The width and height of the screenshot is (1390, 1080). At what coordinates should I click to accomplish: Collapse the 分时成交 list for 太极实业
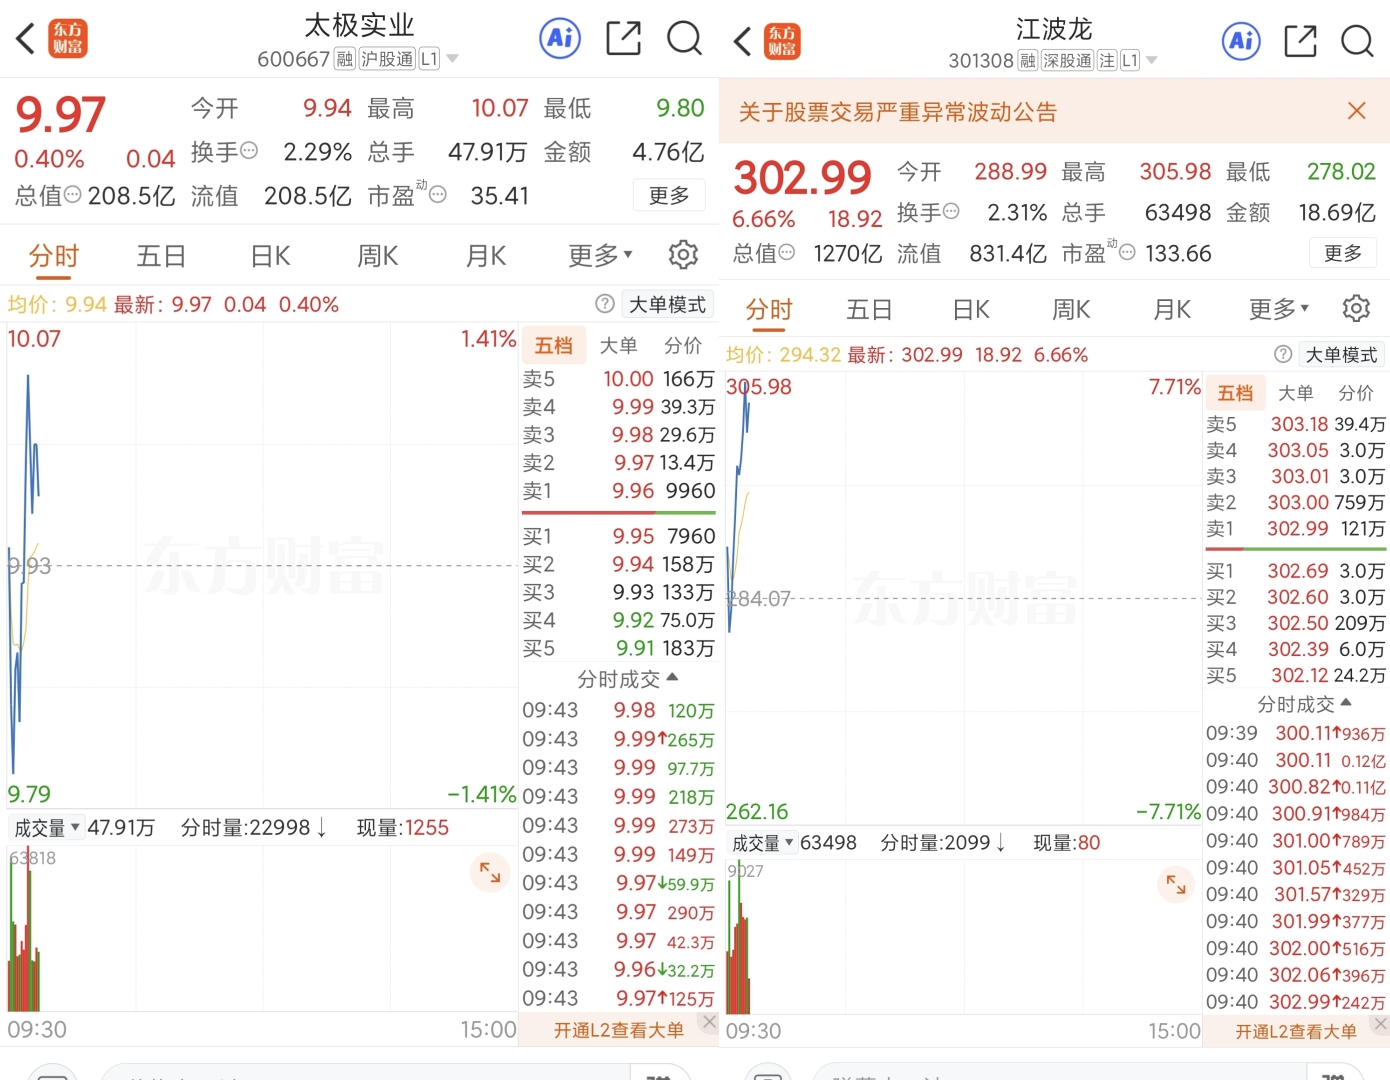627,679
